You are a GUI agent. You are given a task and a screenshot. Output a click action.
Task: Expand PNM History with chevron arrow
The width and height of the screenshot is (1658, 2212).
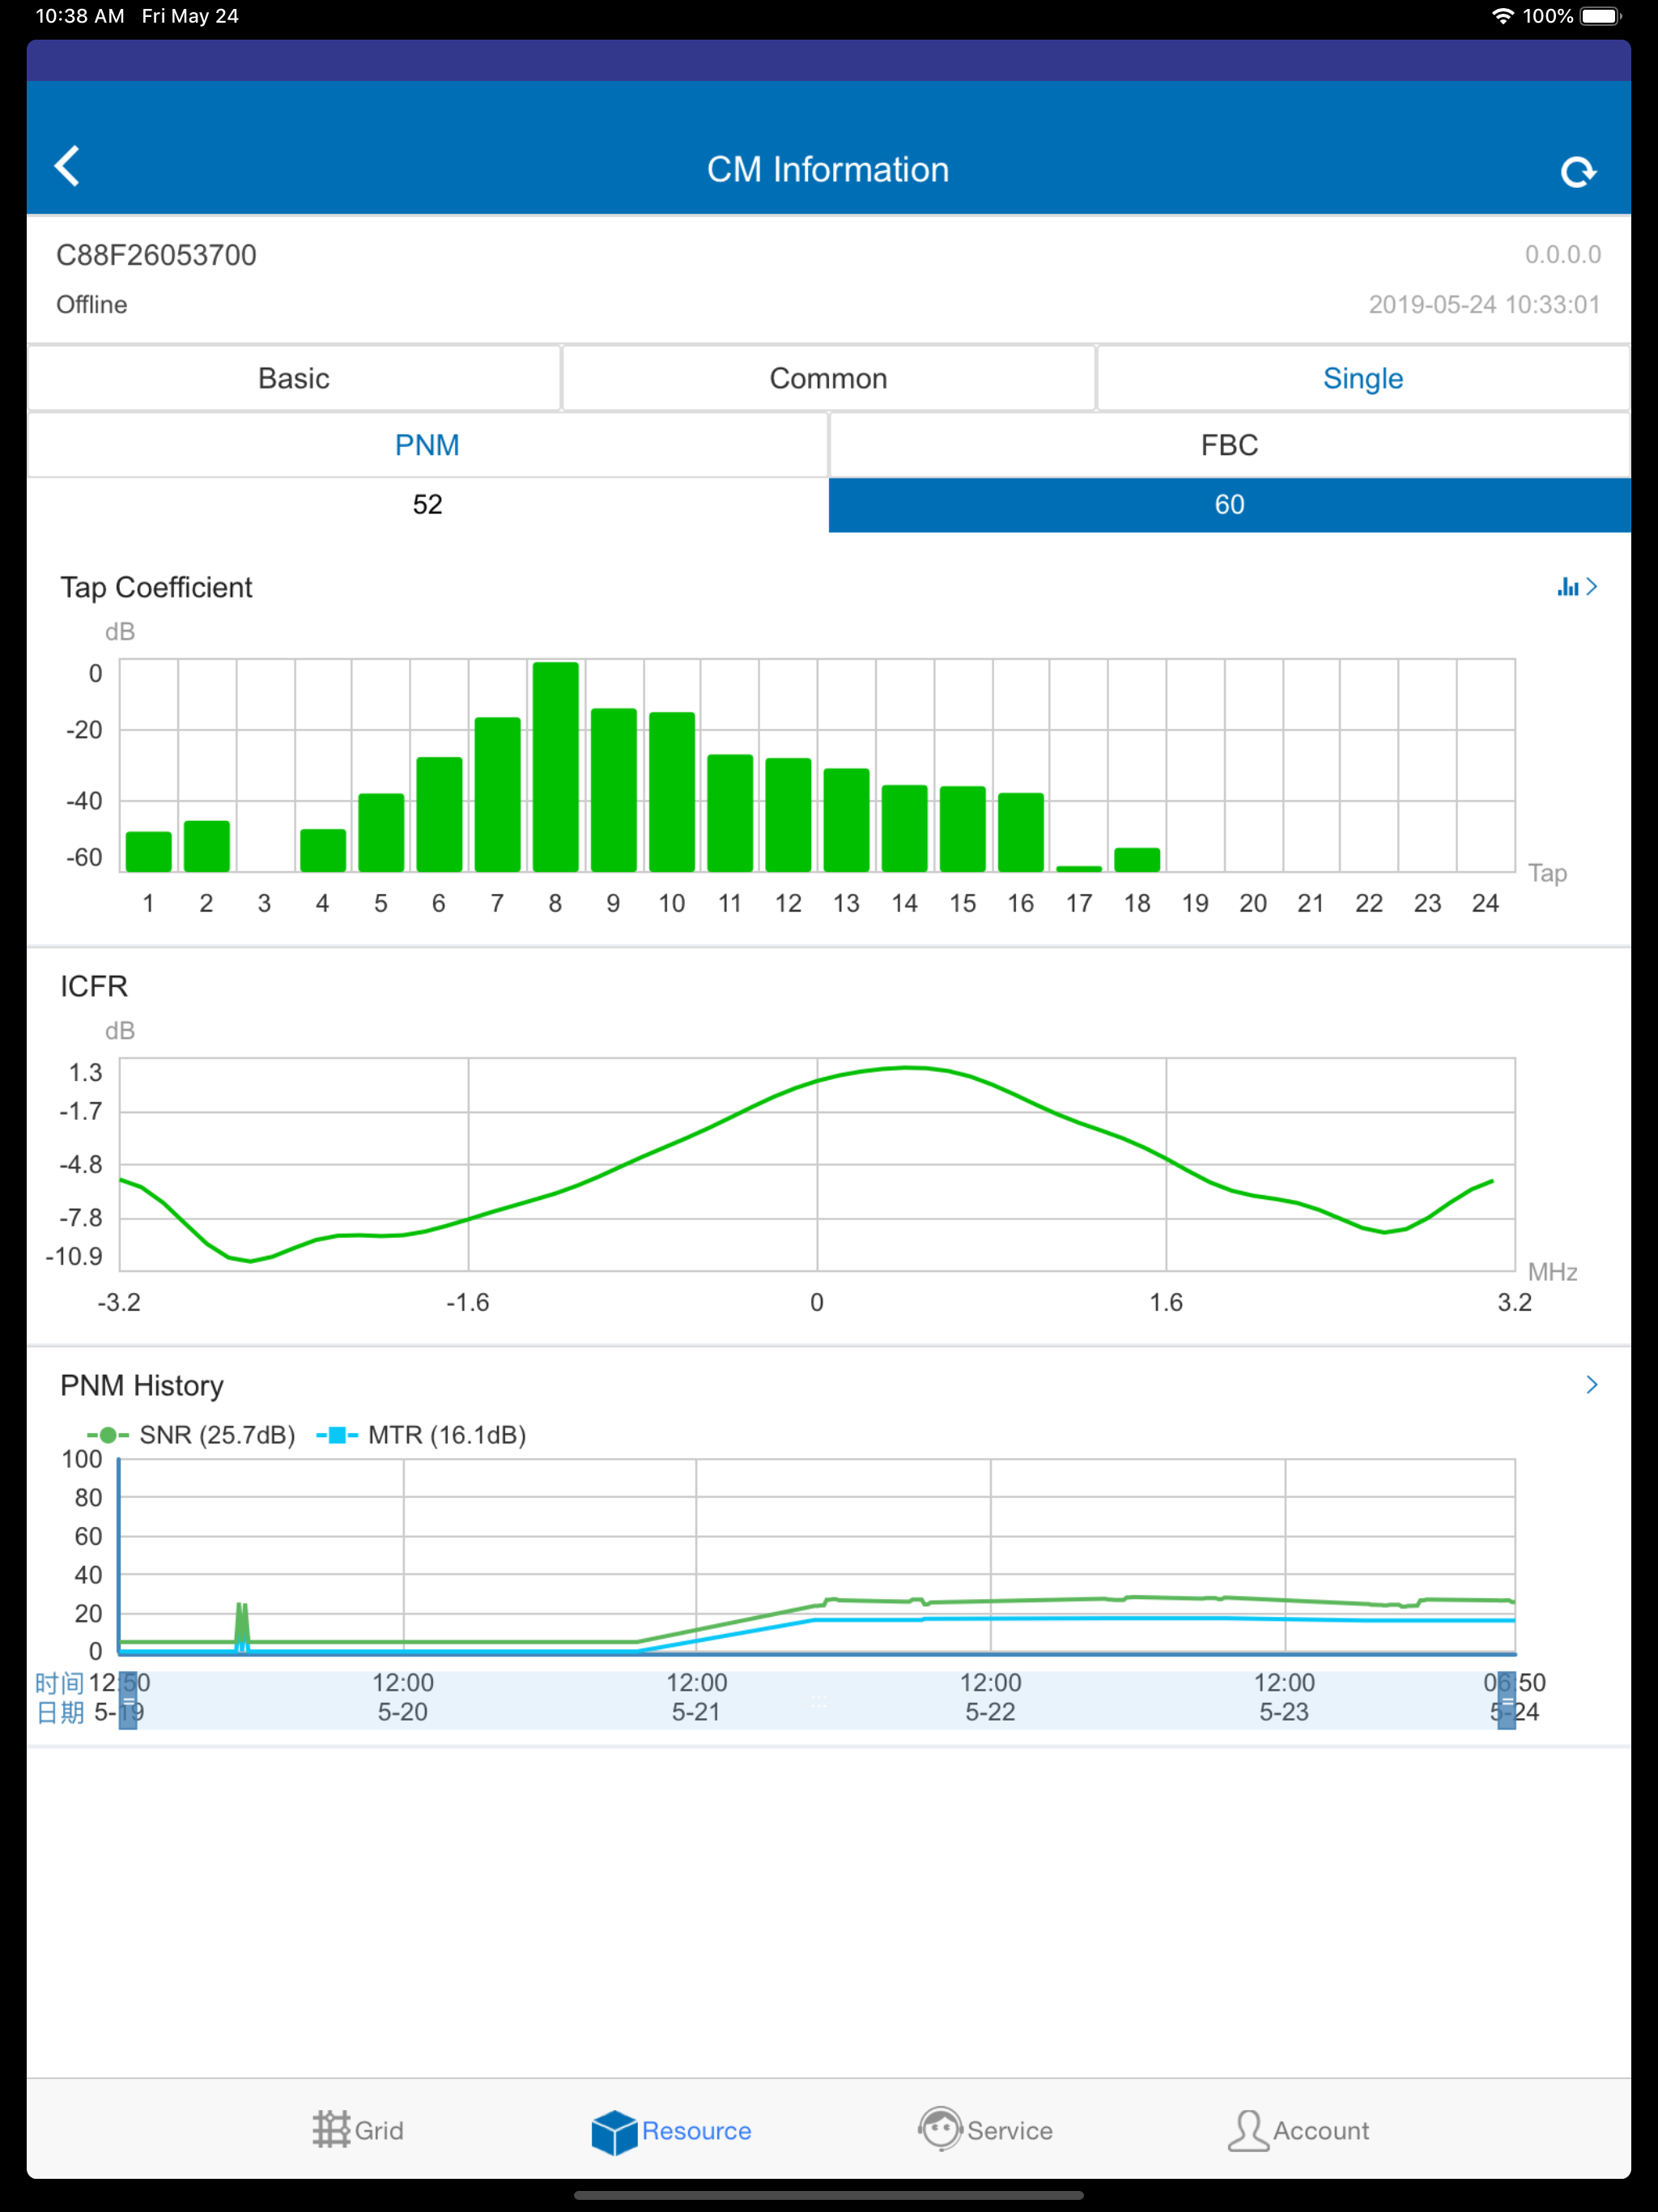click(x=1591, y=1385)
